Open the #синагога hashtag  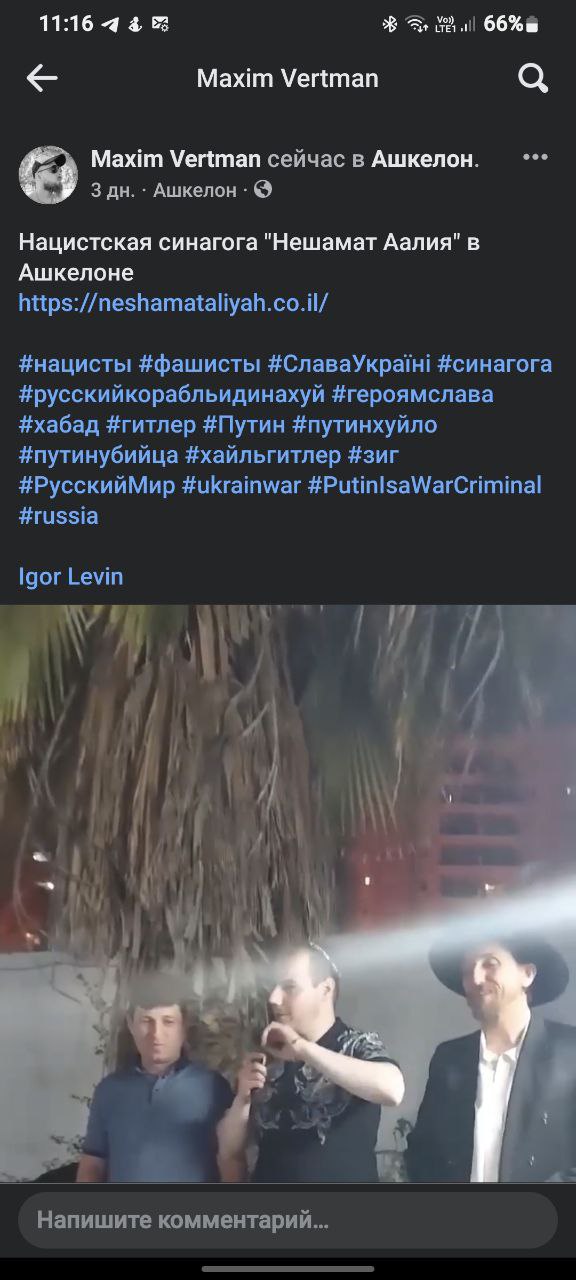(x=495, y=364)
